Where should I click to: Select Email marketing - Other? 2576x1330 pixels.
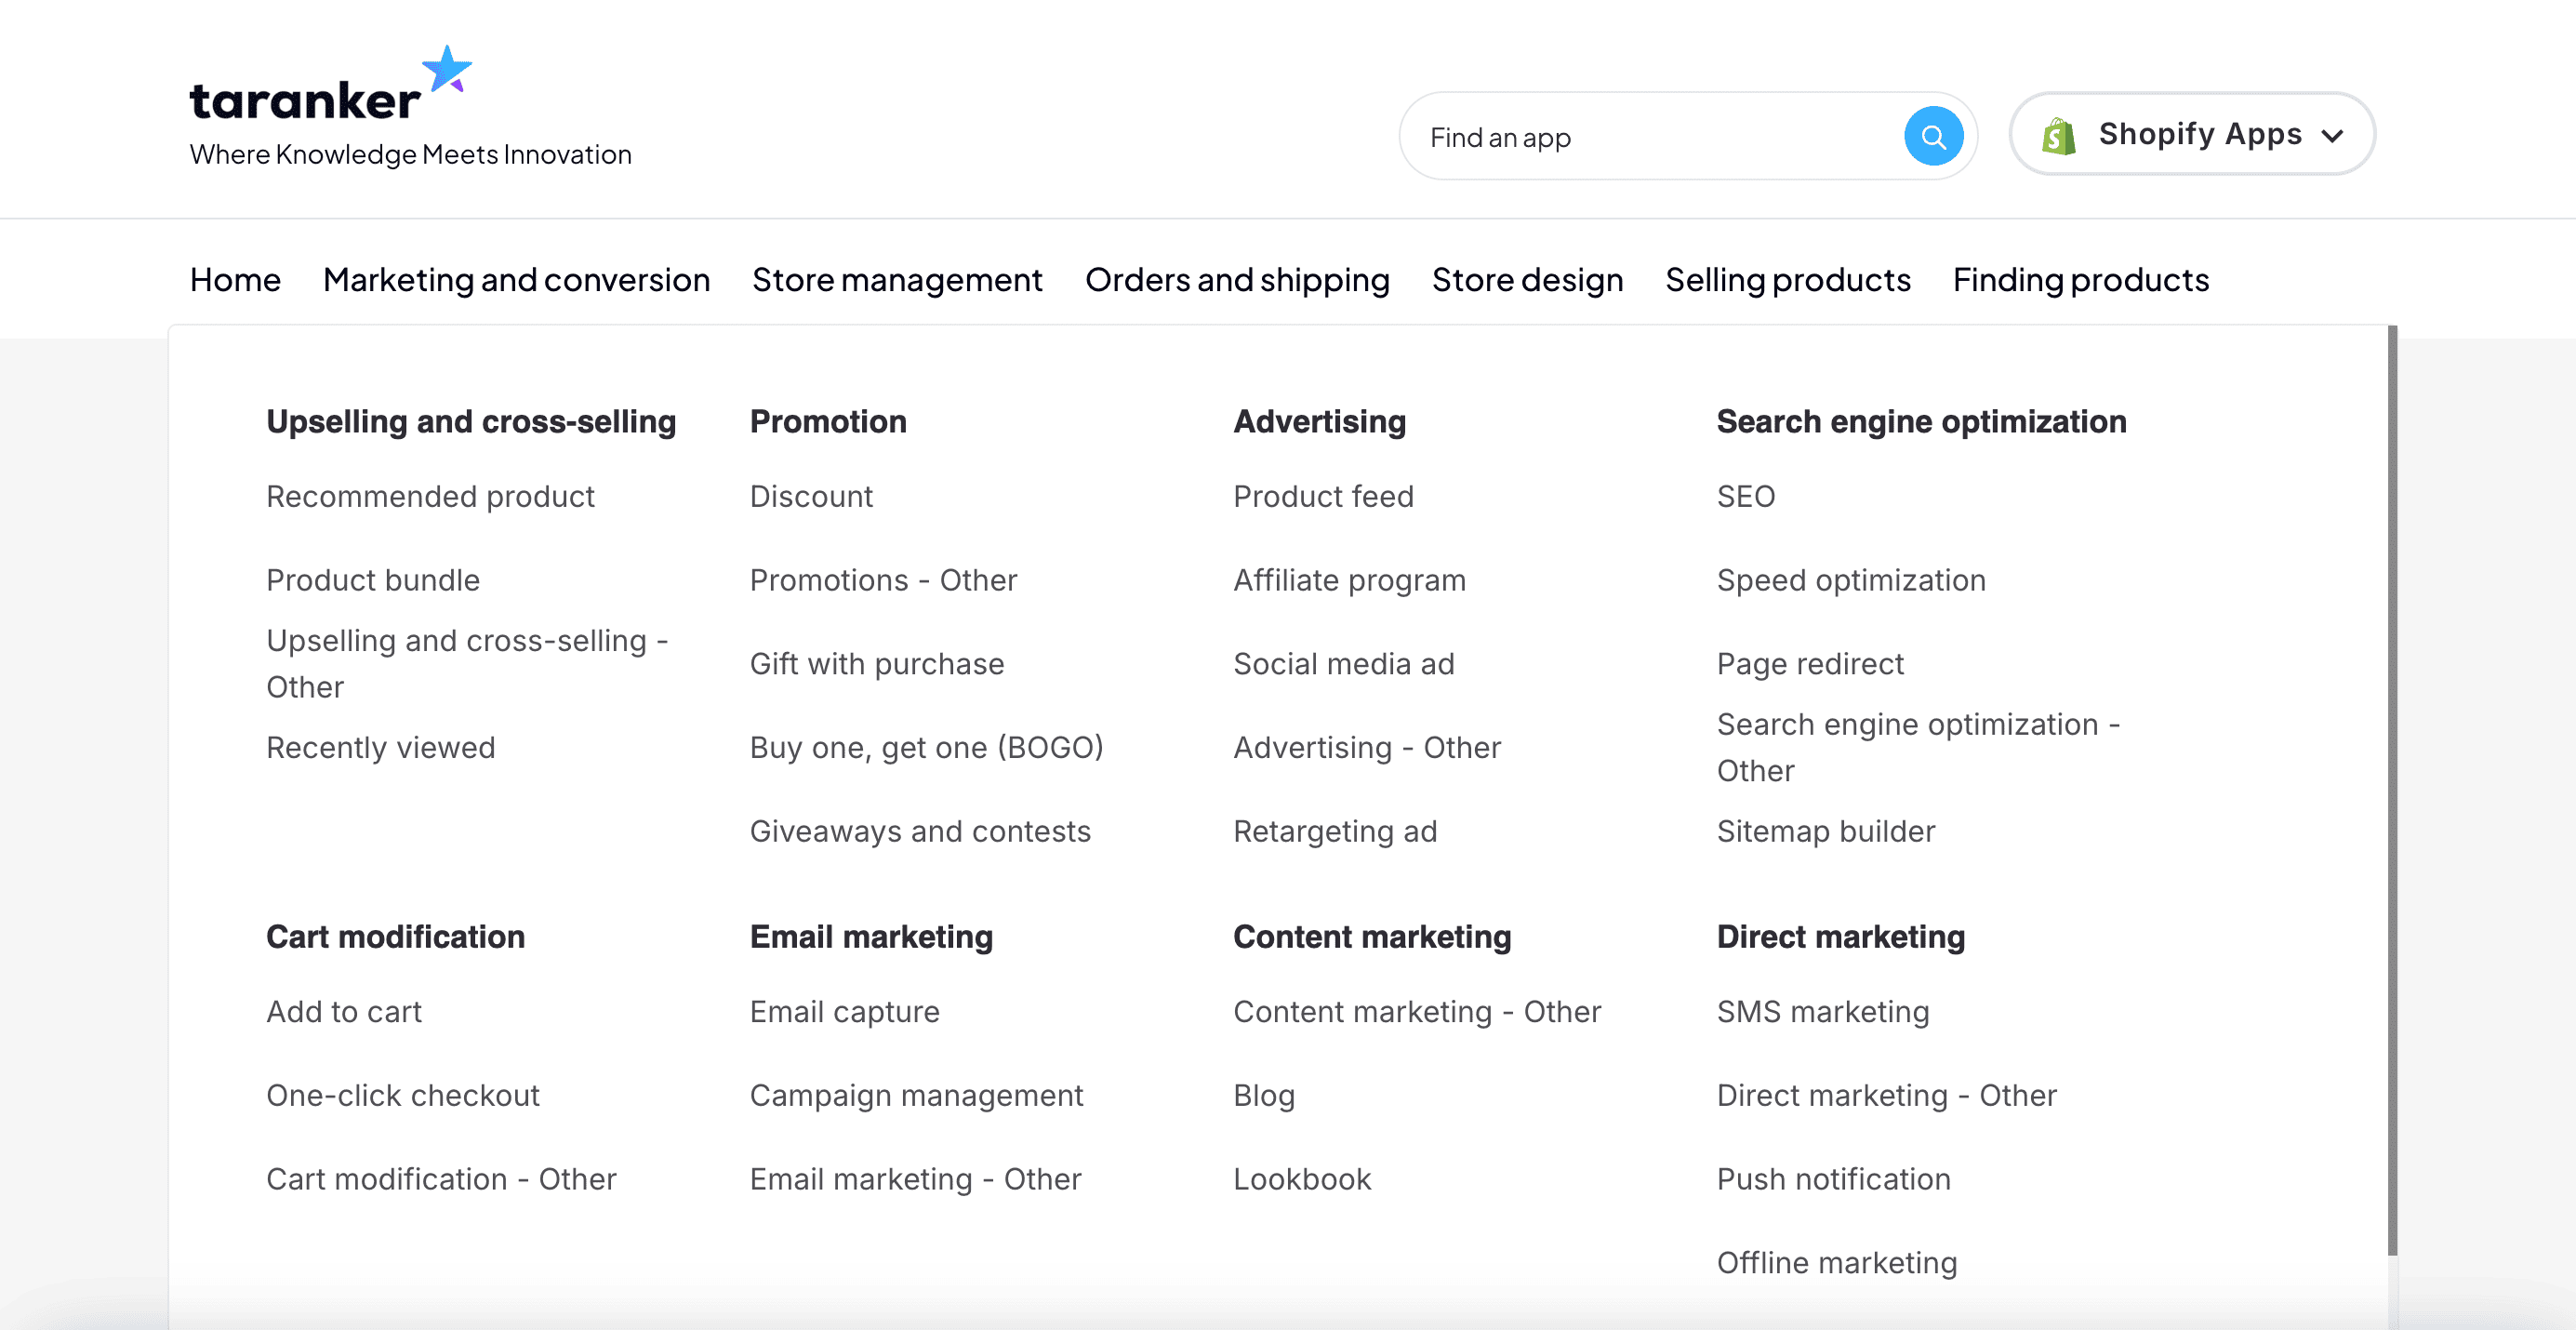click(916, 1179)
